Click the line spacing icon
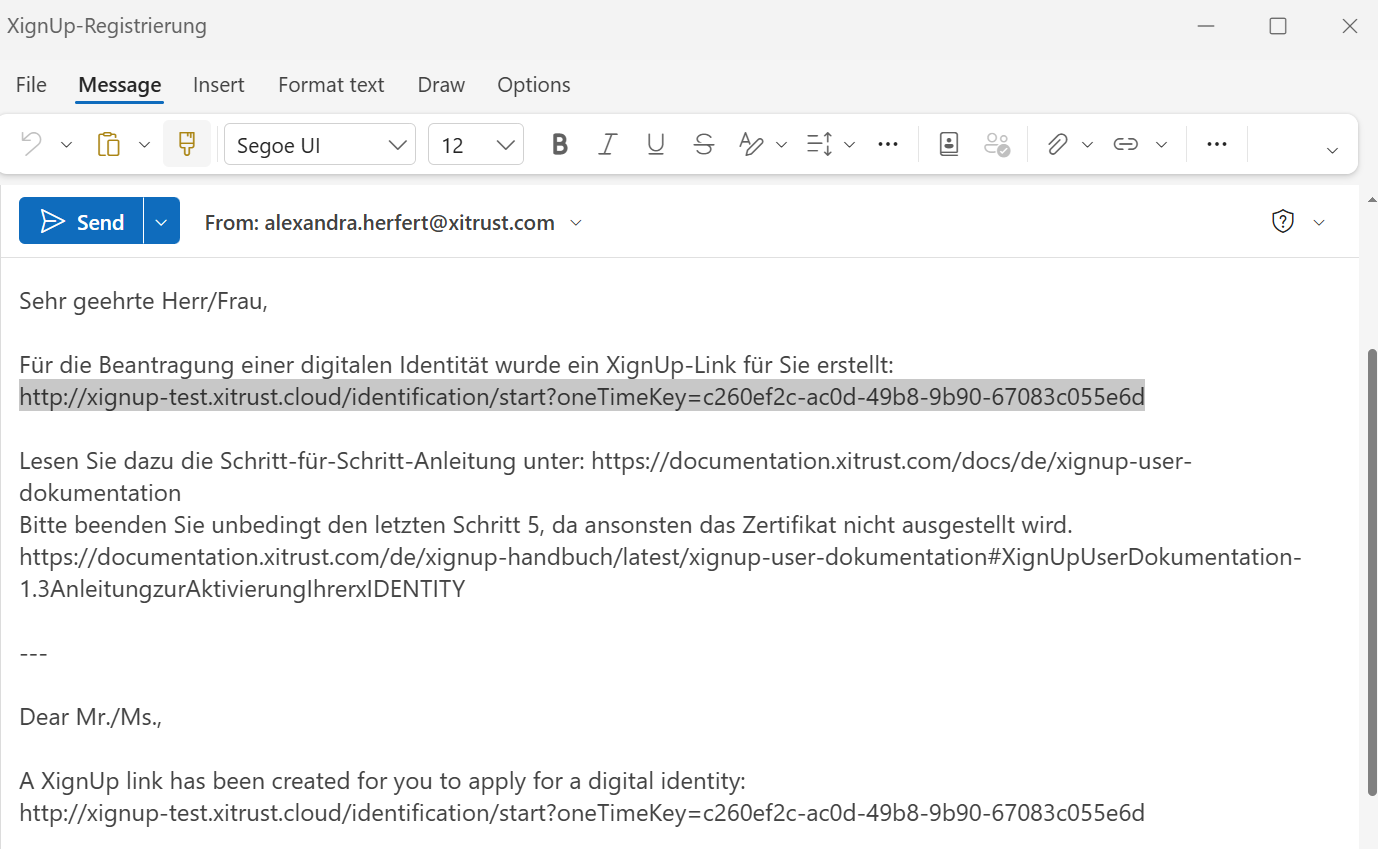Viewport: 1378px width, 849px height. (x=820, y=145)
